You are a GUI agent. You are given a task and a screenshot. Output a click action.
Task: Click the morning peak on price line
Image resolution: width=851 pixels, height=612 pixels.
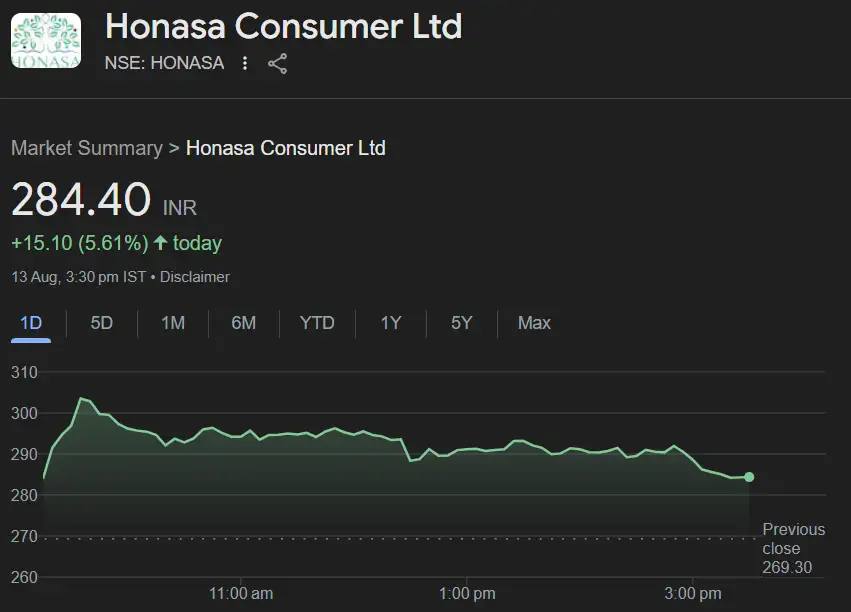pyautogui.click(x=82, y=398)
